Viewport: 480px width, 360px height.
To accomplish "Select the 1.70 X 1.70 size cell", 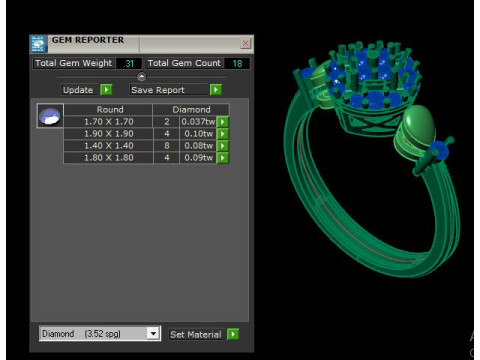I will point(108,122).
